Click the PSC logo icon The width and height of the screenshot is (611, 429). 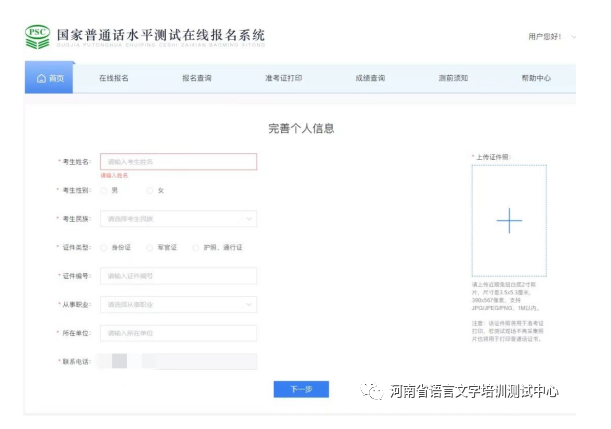pyautogui.click(x=37, y=37)
